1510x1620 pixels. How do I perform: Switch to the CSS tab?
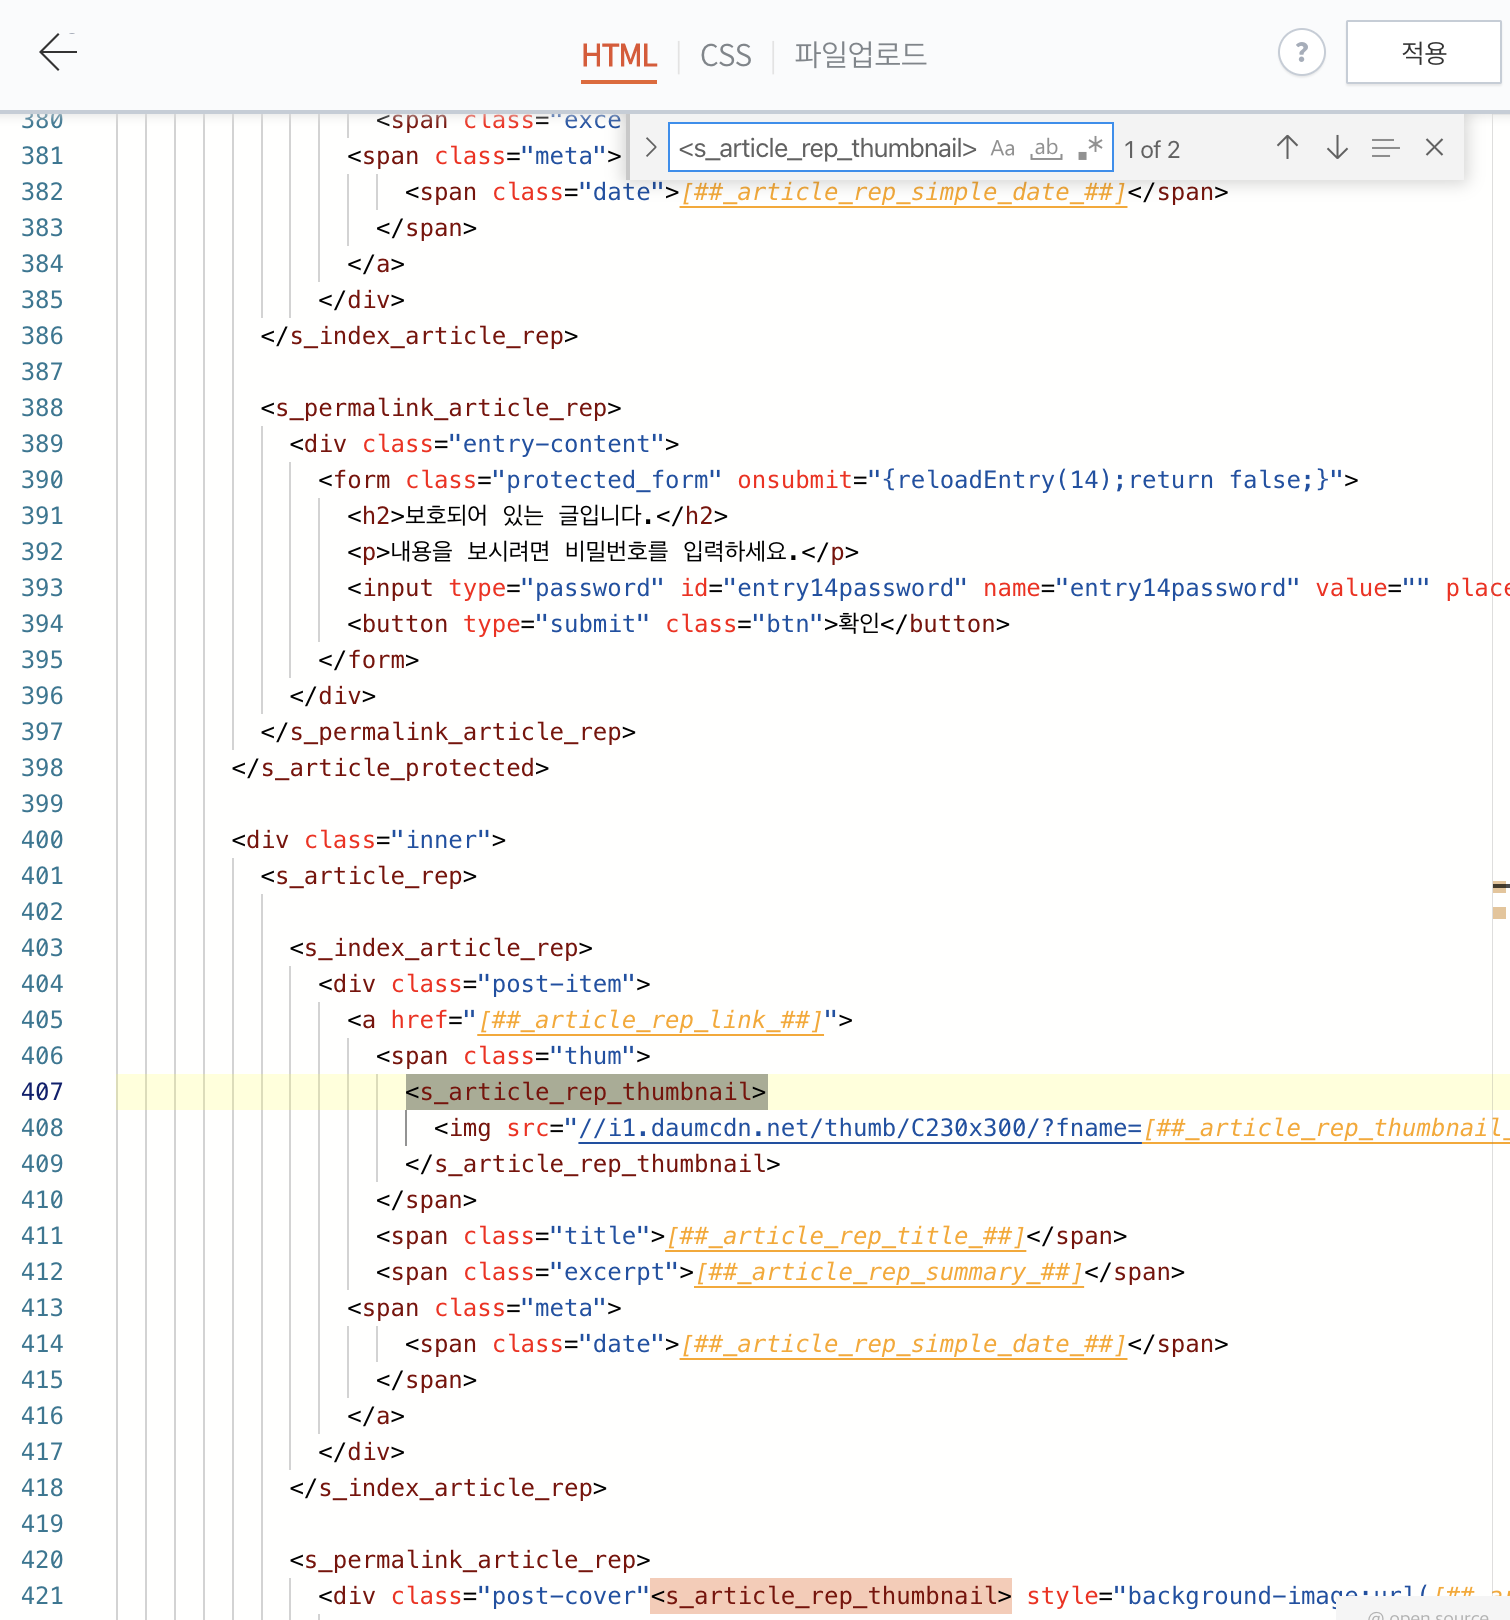pyautogui.click(x=726, y=56)
